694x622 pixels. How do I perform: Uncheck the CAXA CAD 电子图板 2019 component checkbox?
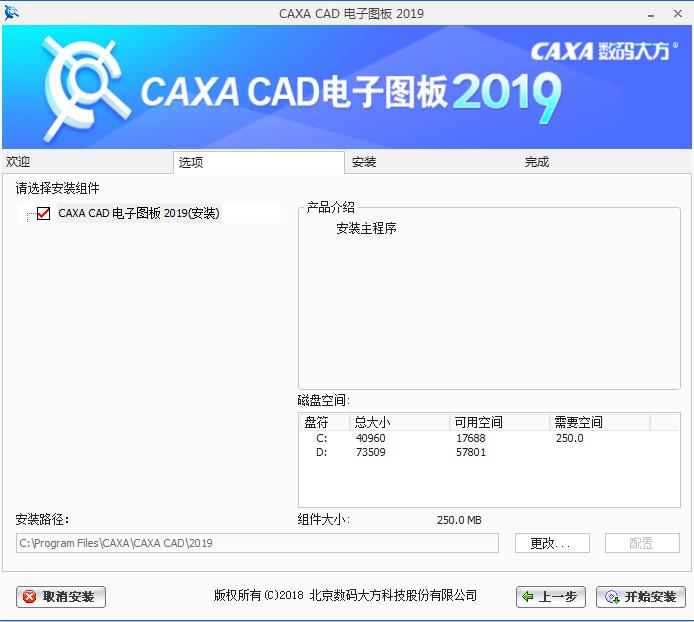[43, 213]
